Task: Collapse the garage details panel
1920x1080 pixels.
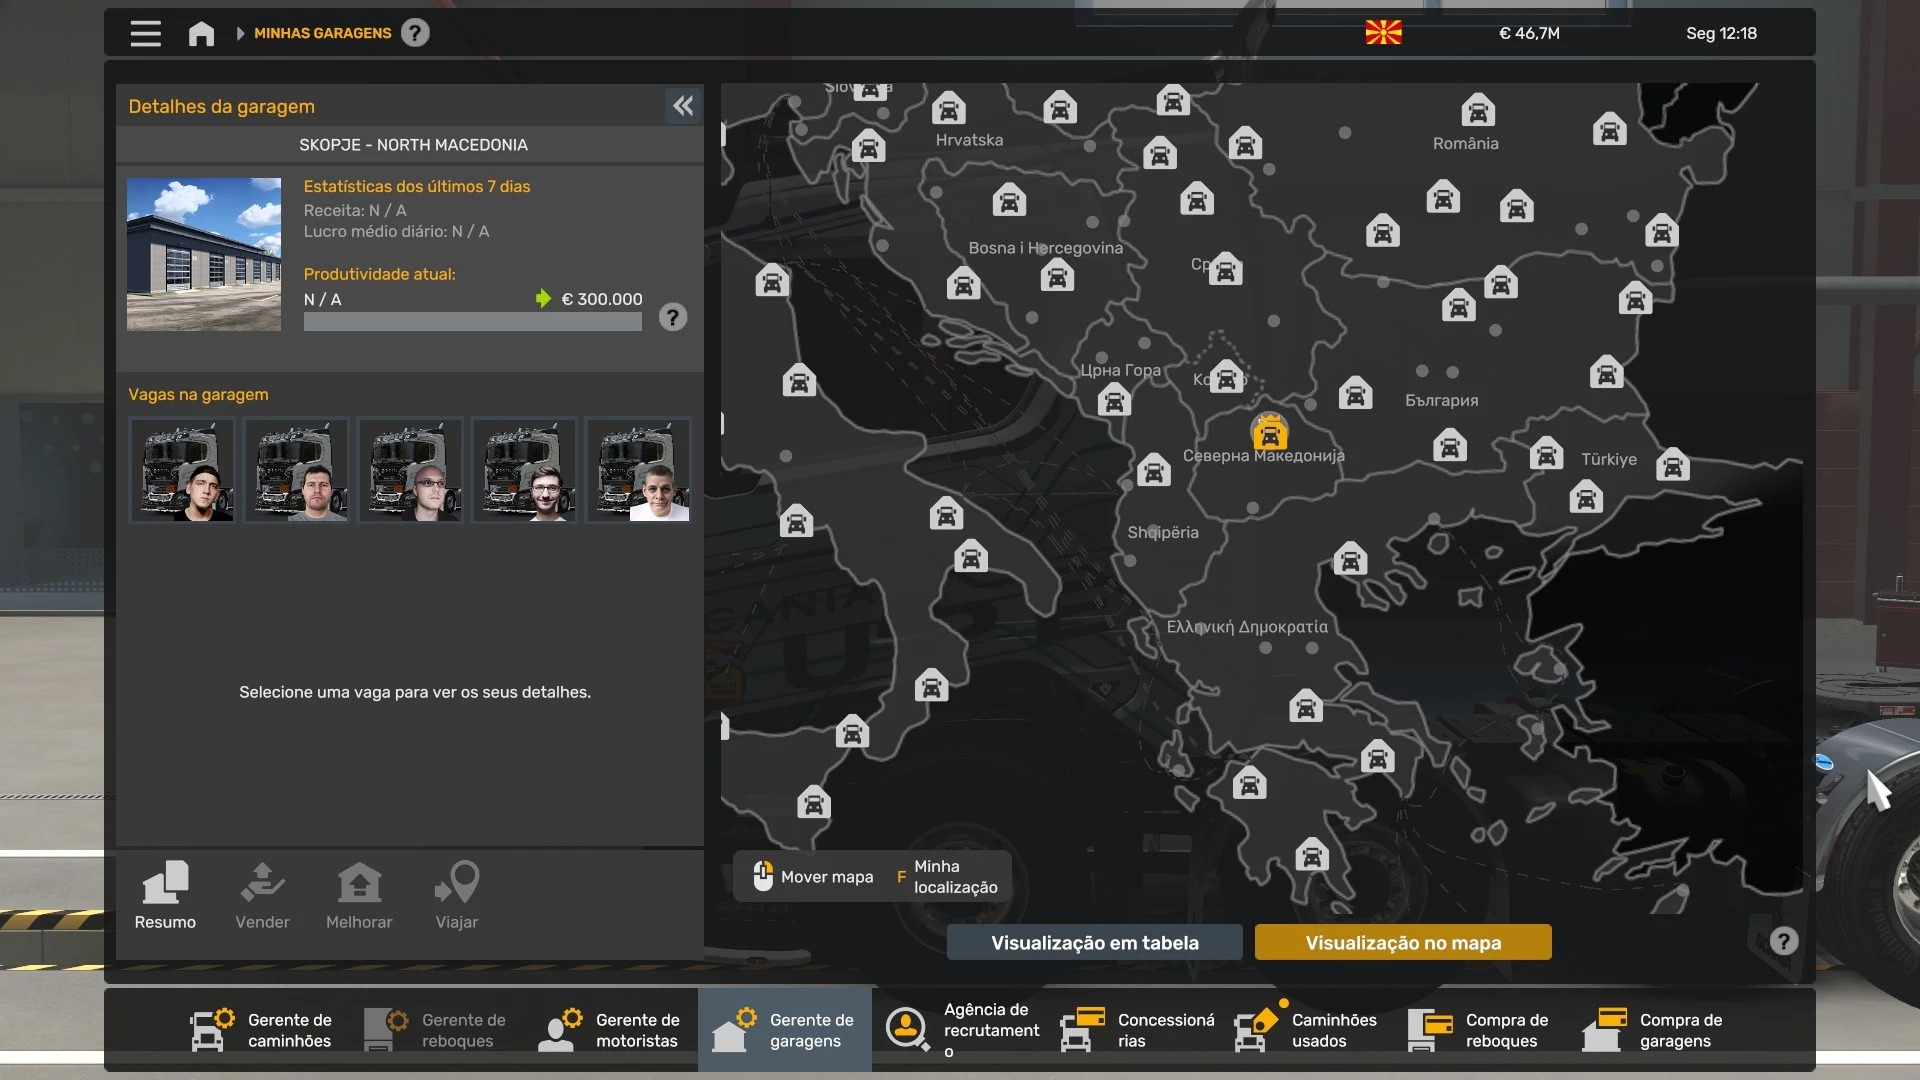Action: pyautogui.click(x=683, y=106)
